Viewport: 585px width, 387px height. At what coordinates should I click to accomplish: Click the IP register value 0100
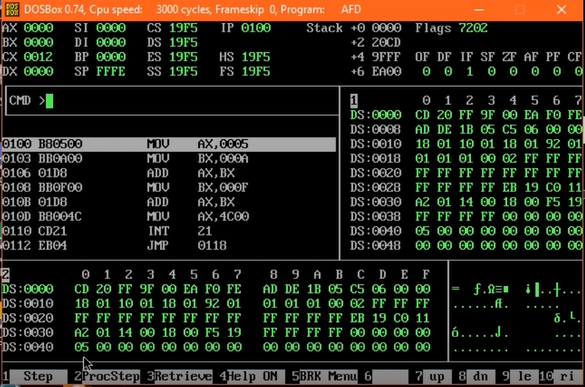coord(256,28)
